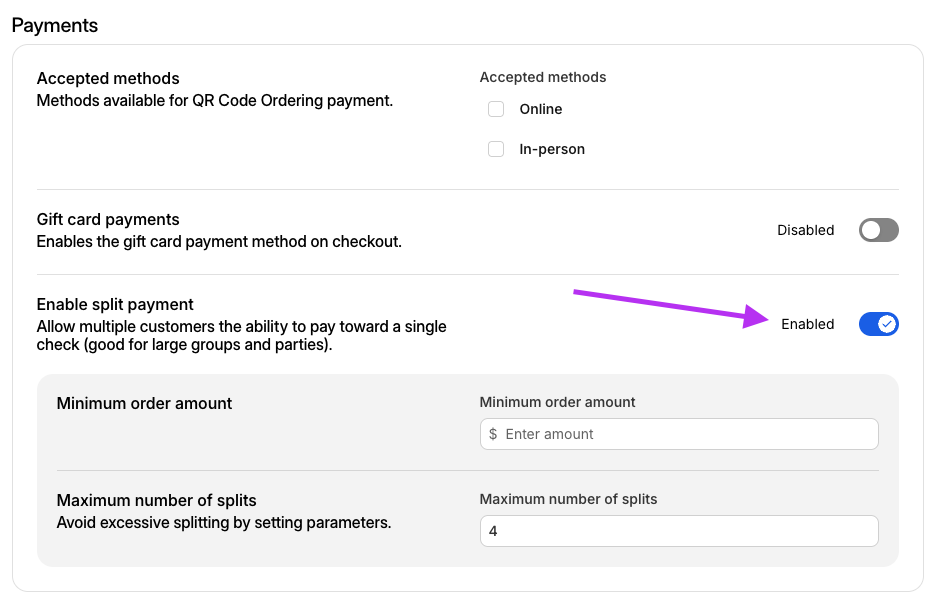This screenshot has width=944, height=606.
Task: Tick the In-person payment checkbox
Action: (496, 149)
